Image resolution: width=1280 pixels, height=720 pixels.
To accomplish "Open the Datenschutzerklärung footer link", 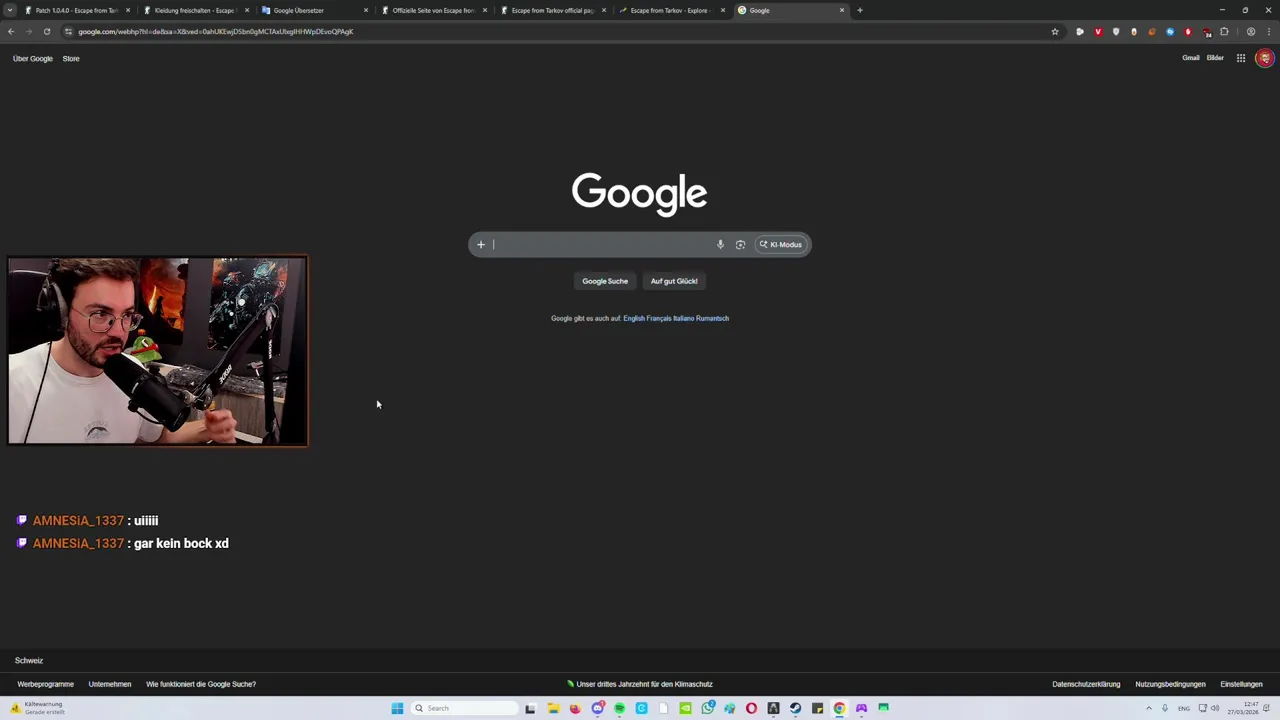I will [x=1086, y=684].
